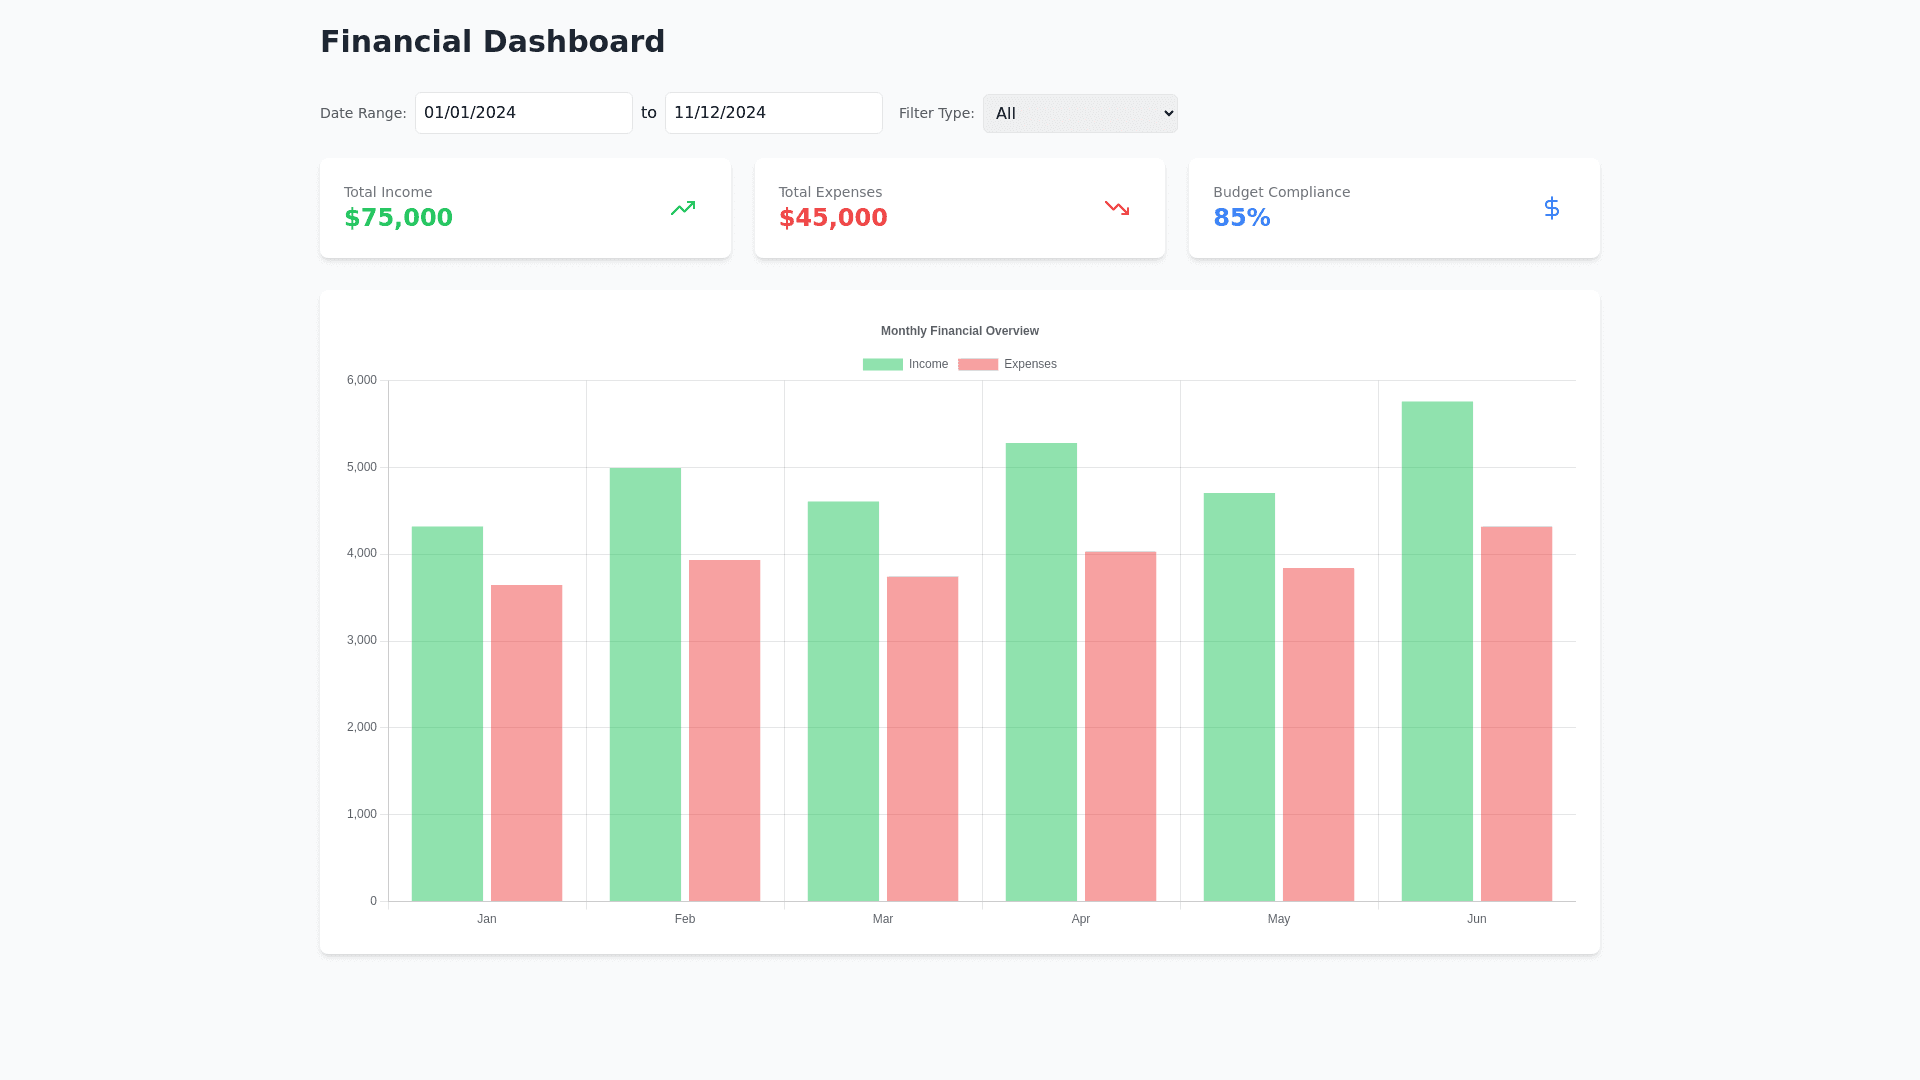Click the April income bar
This screenshot has height=1080, width=1920.
pos(1041,671)
